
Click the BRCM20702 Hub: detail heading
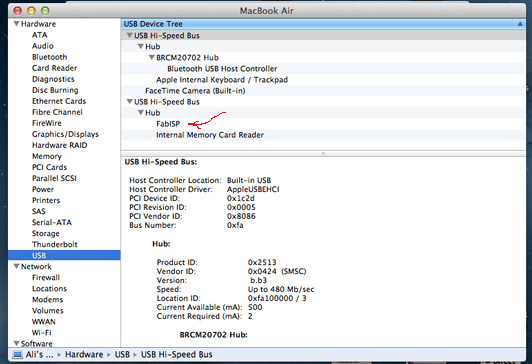[x=213, y=335]
